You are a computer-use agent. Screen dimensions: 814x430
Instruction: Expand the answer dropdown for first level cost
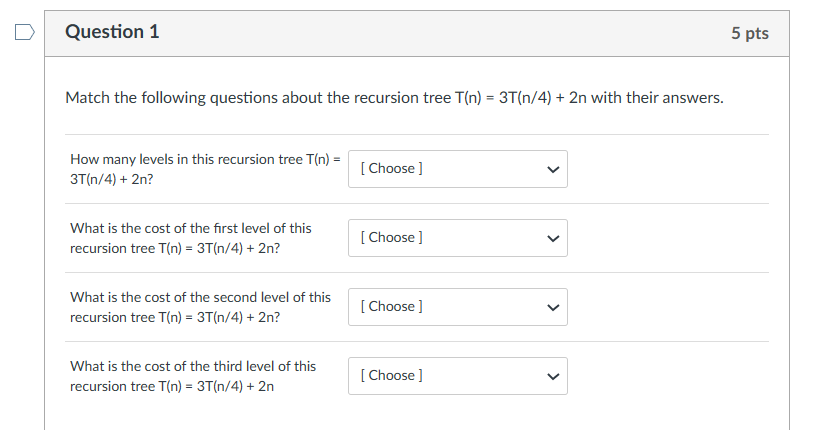pyautogui.click(x=457, y=238)
